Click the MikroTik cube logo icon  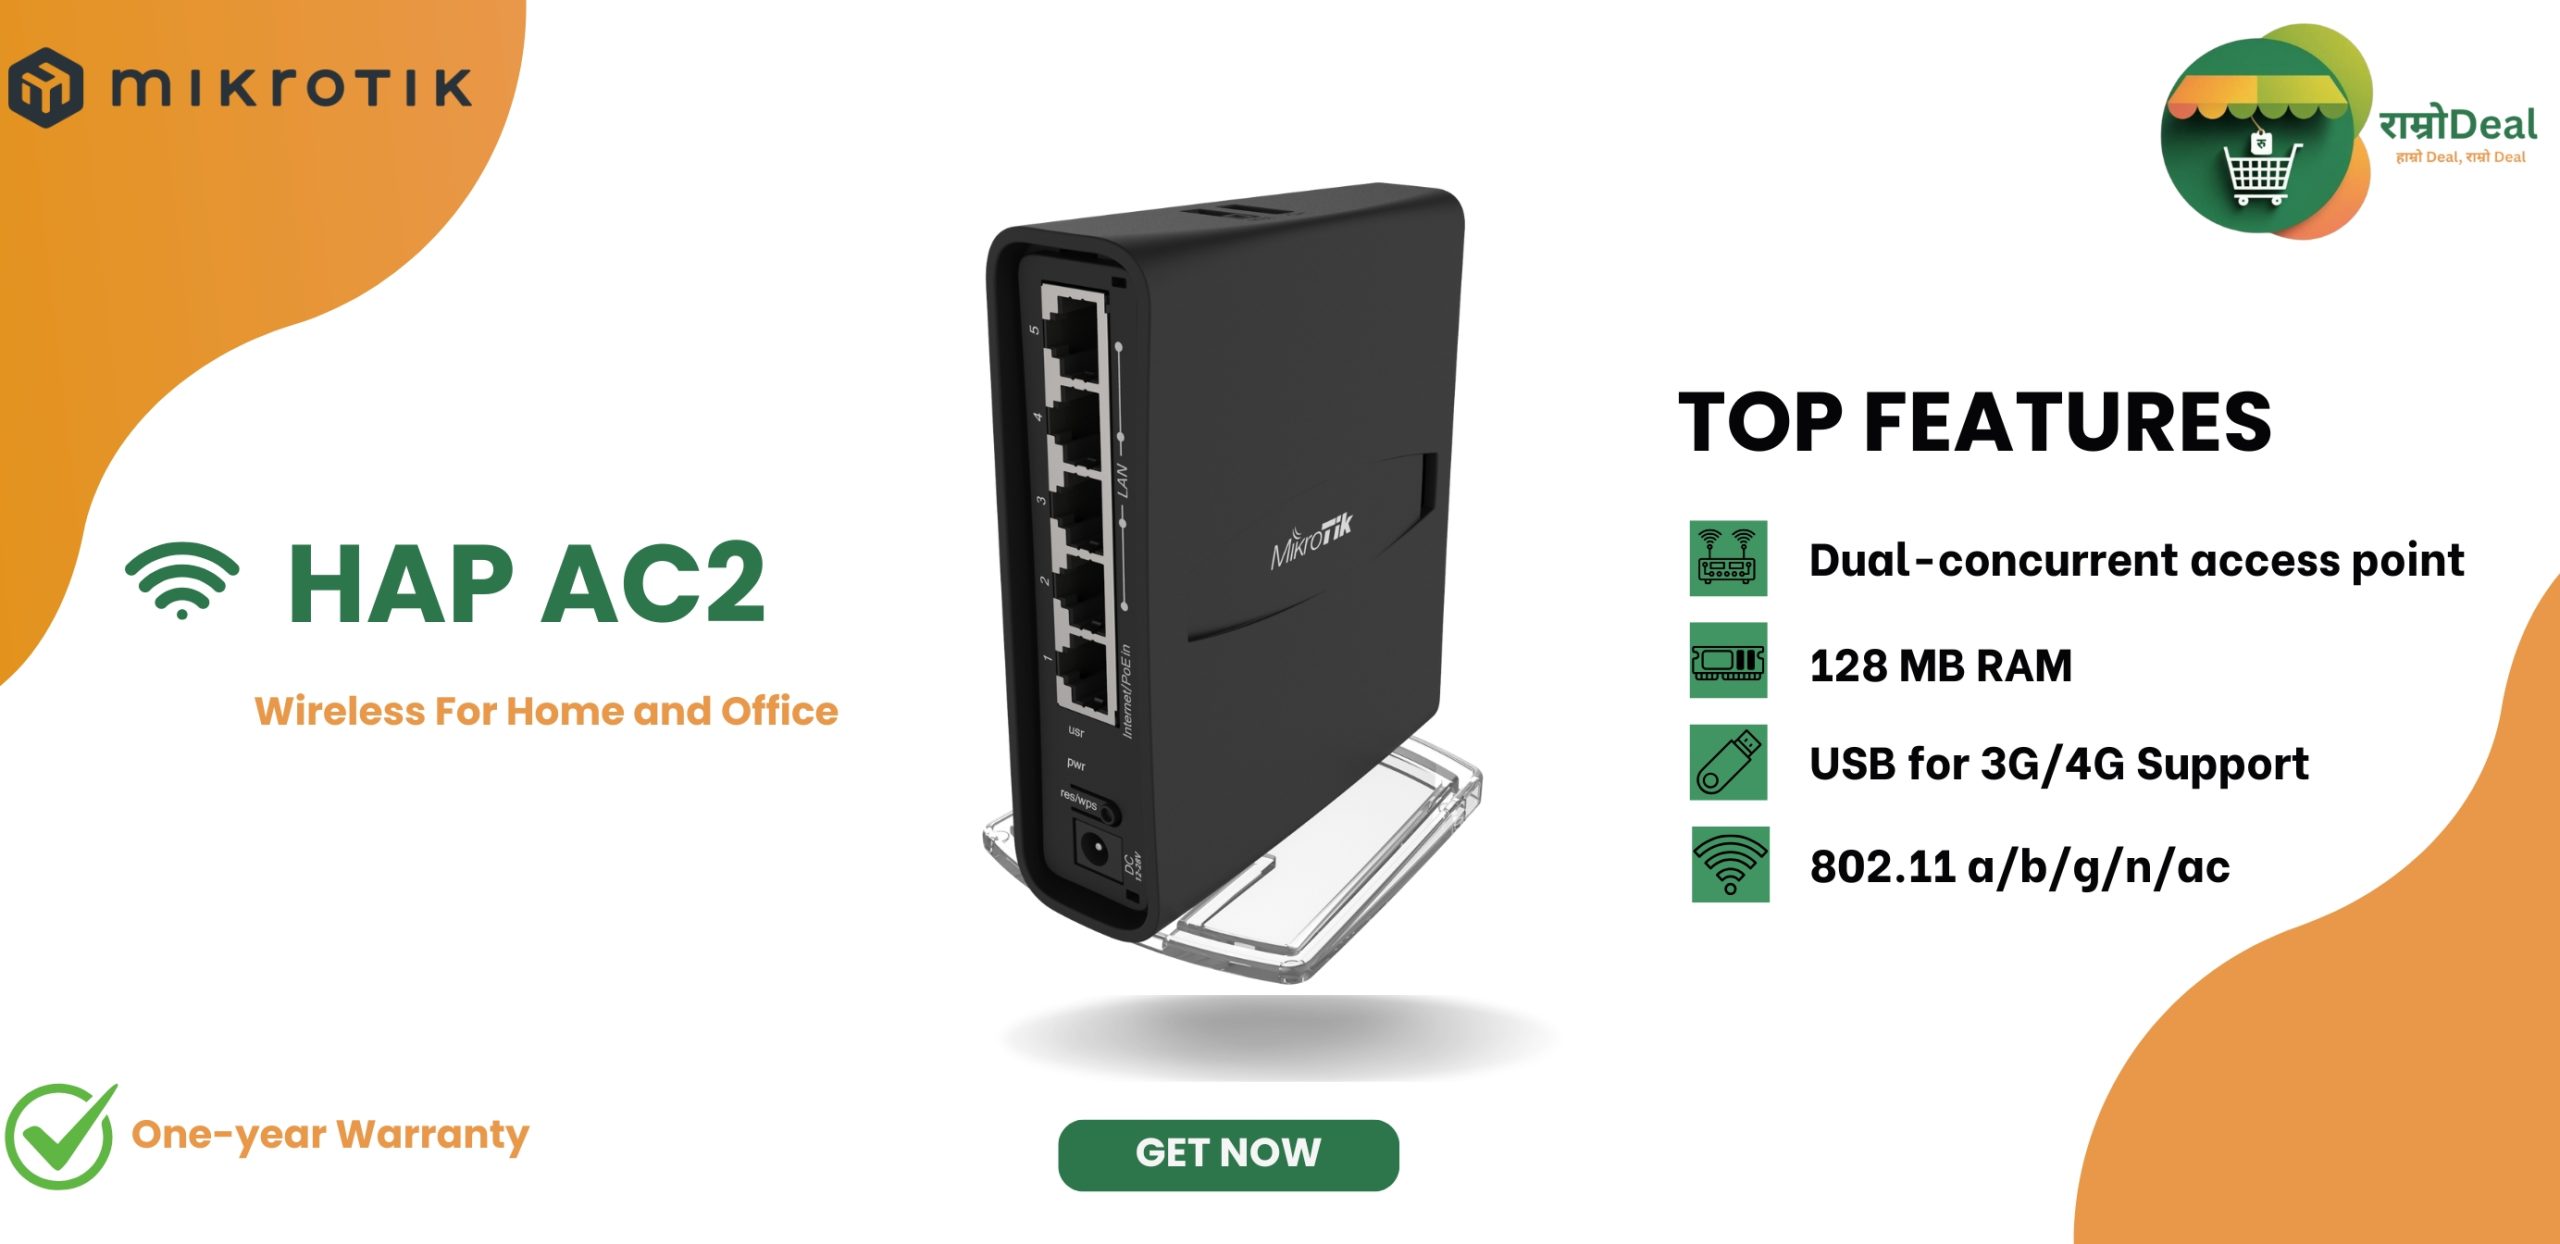coord(46,87)
